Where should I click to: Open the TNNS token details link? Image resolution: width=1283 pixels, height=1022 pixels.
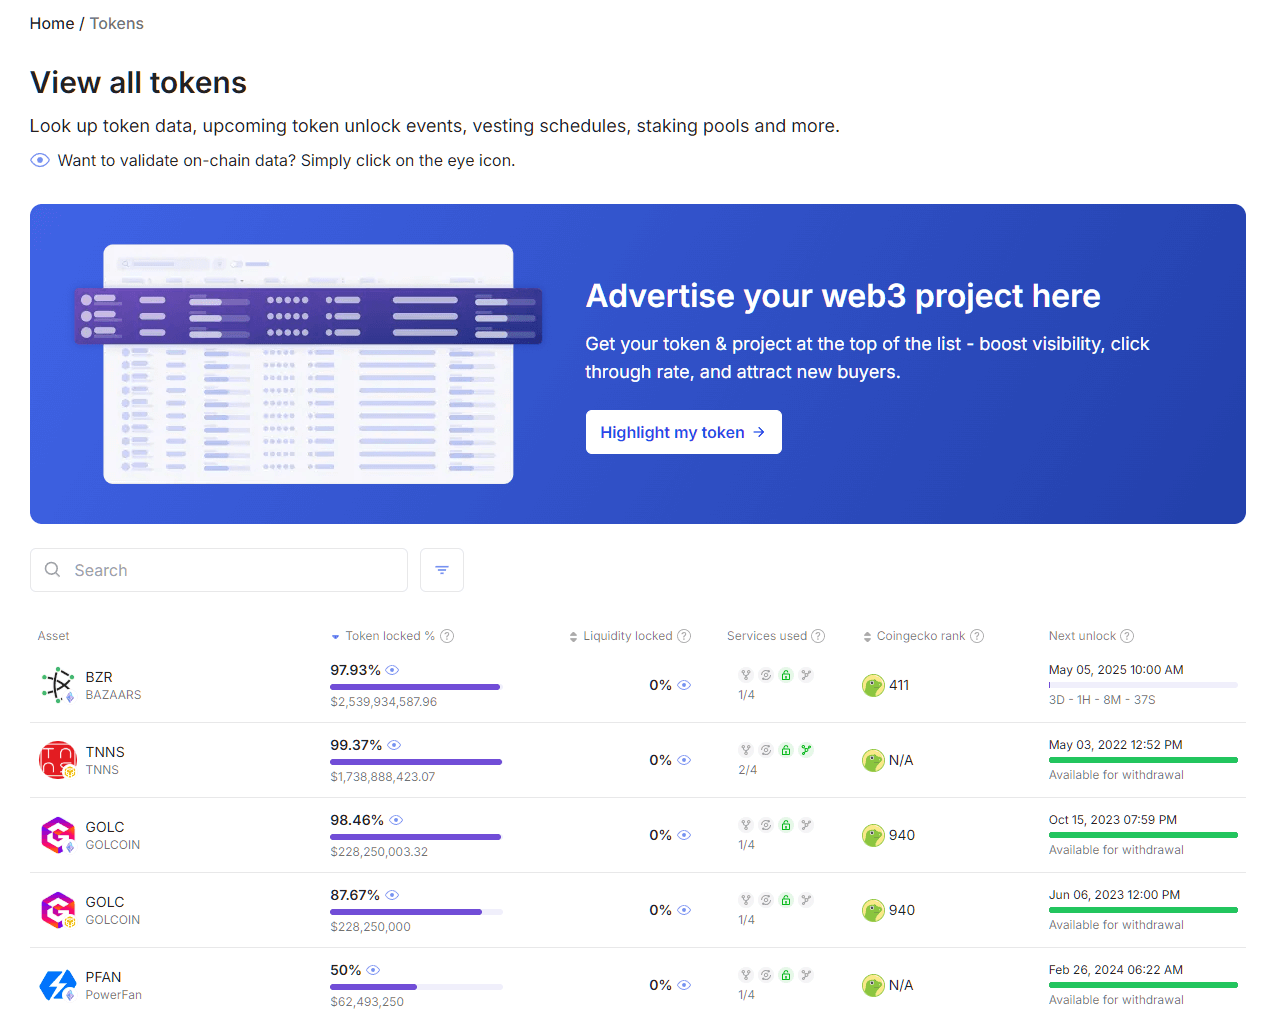[104, 752]
